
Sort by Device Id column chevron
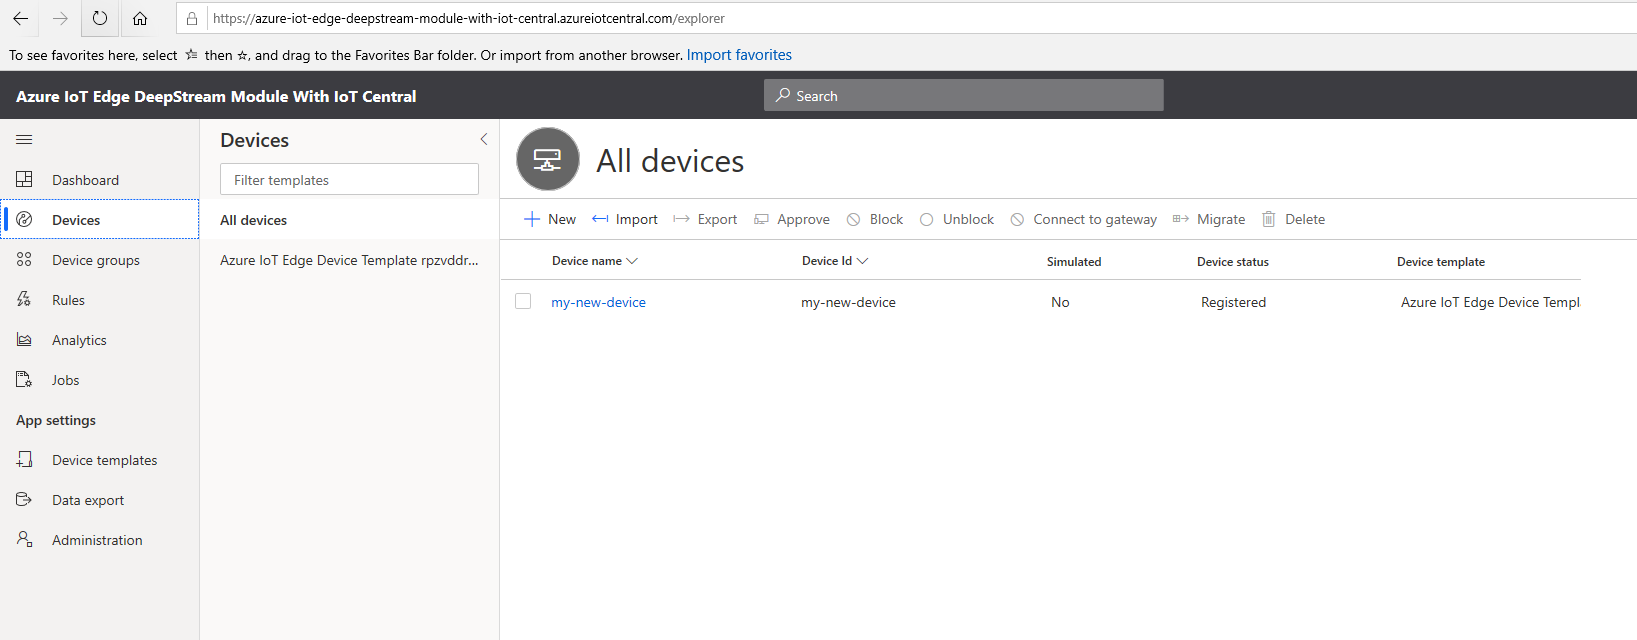862,261
